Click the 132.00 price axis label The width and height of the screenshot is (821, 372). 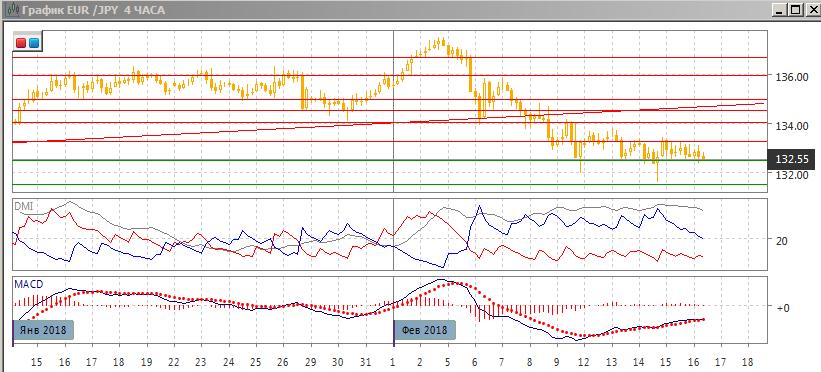coord(792,175)
